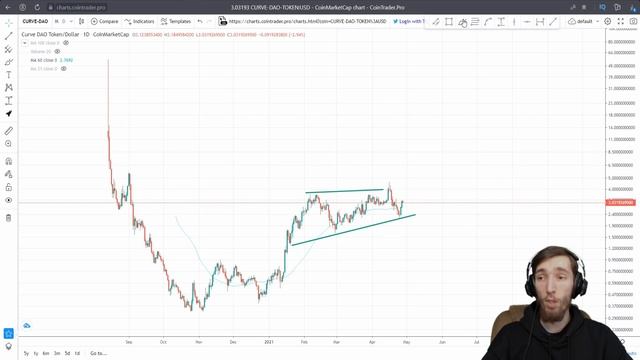The image size is (640, 360).
Task: Click the blue cloud logo on chart
Action: (x=27, y=325)
